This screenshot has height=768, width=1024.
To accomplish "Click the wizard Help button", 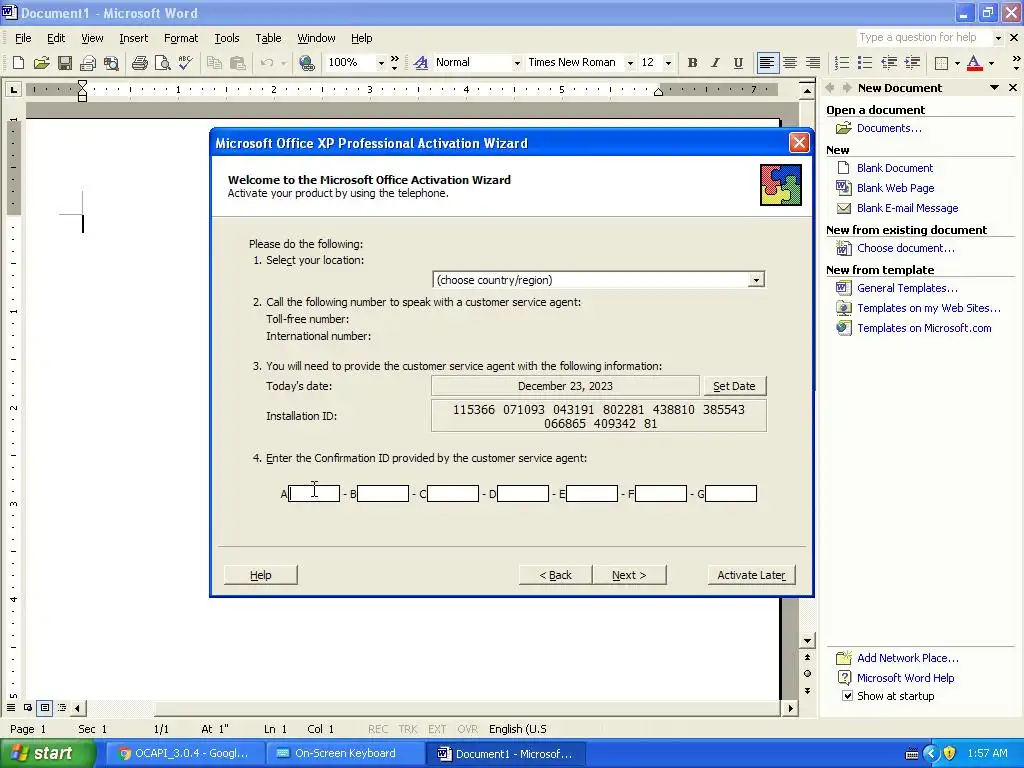I will pos(261,575).
